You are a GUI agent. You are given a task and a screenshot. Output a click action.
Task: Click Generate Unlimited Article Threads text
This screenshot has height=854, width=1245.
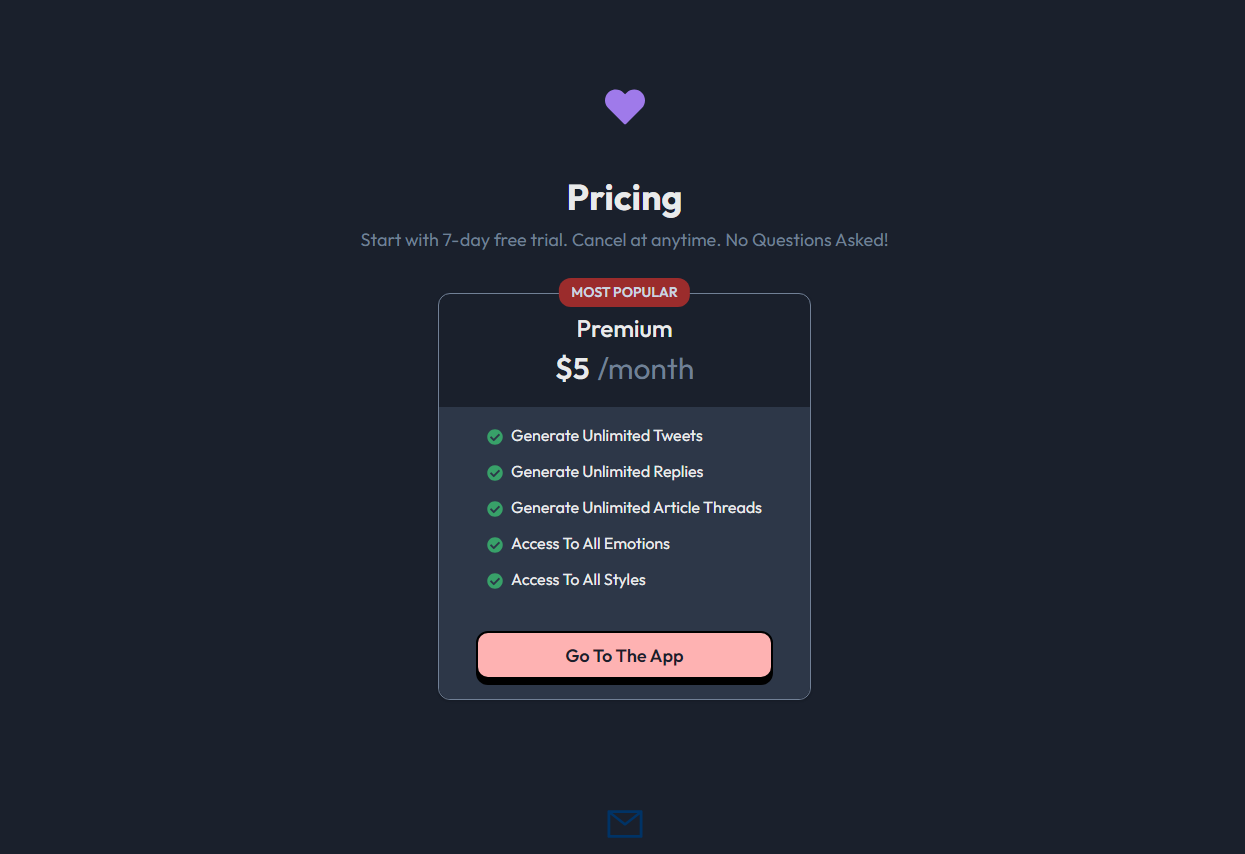pos(636,508)
